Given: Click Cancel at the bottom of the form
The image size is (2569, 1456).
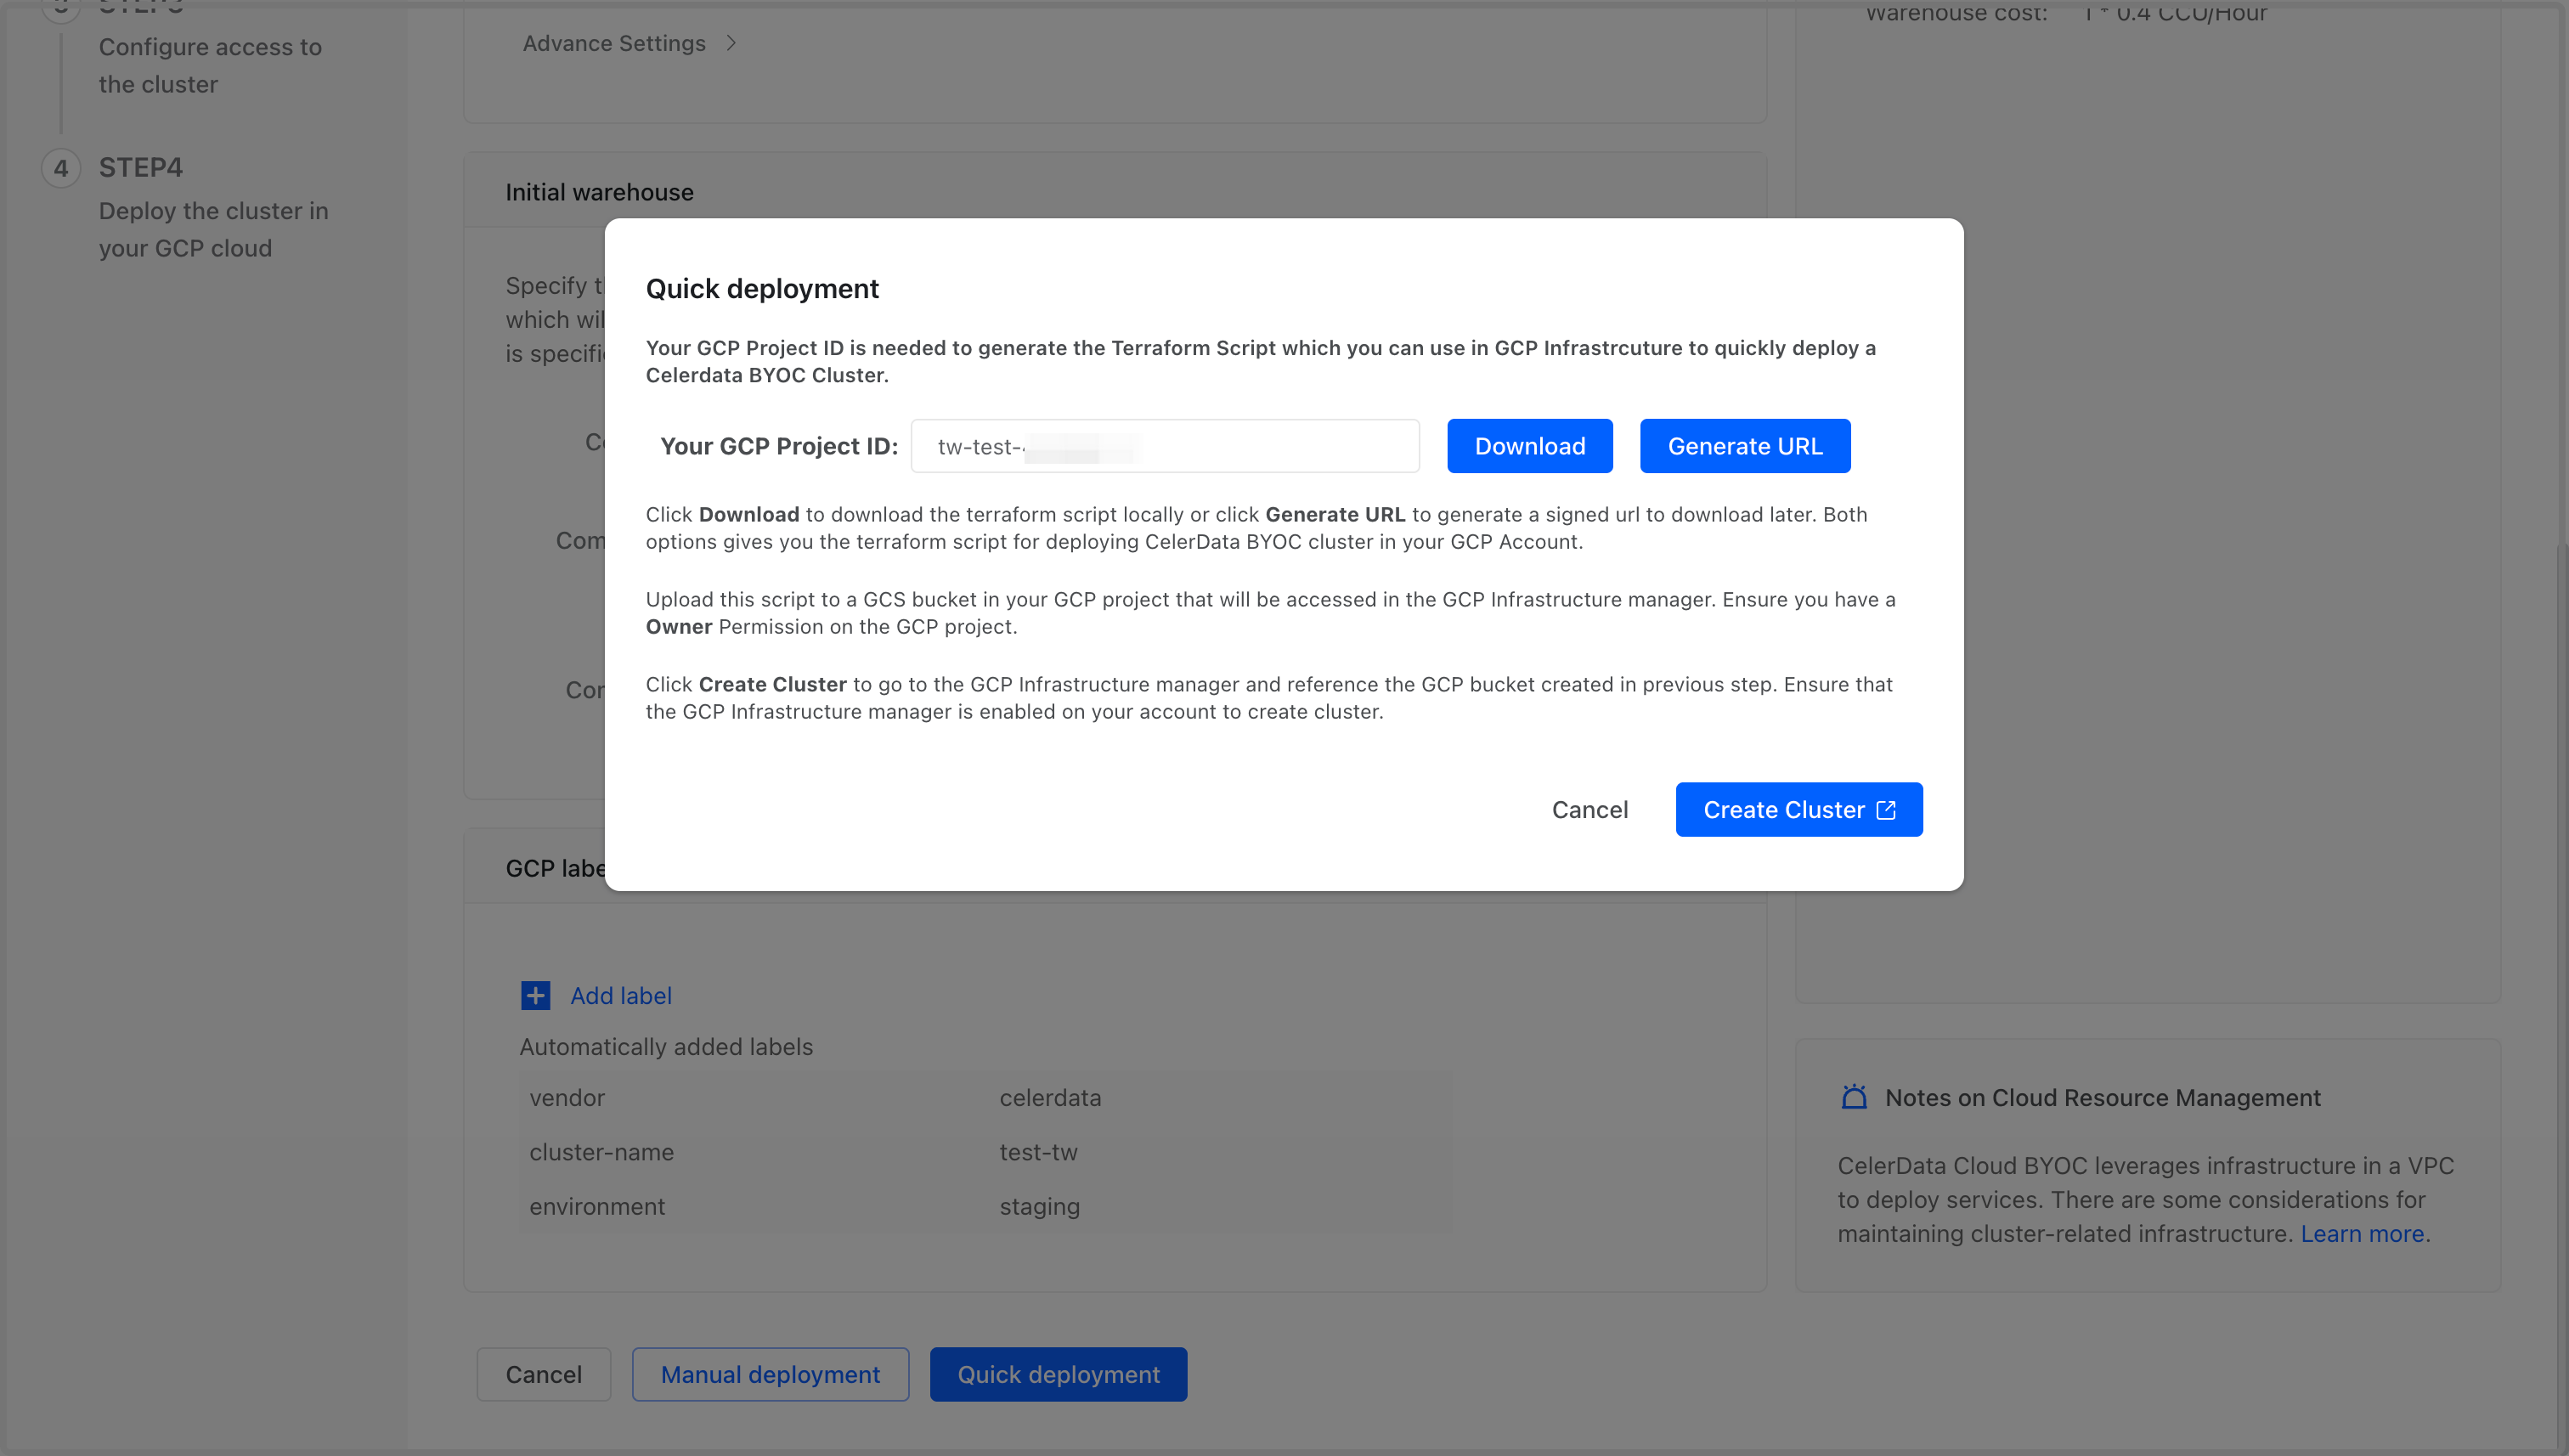Looking at the screenshot, I should pos(543,1374).
